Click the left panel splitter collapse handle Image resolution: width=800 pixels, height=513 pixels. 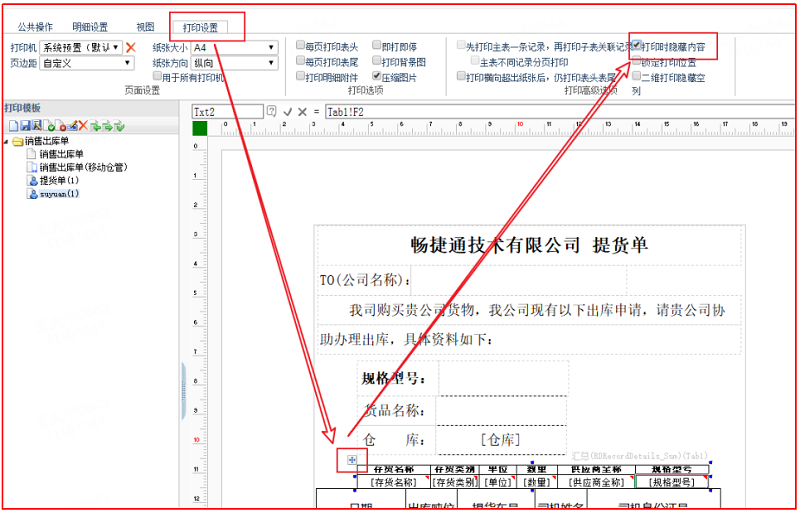(x=184, y=392)
